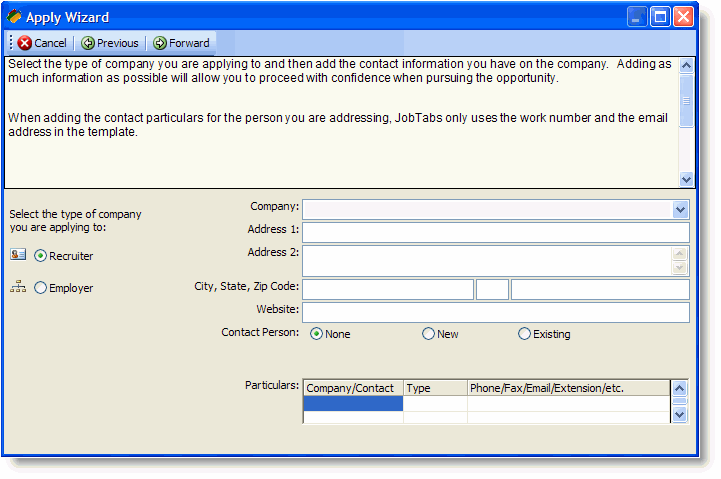Choose New for Contact Person
This screenshot has width=721, height=479.
(x=428, y=334)
